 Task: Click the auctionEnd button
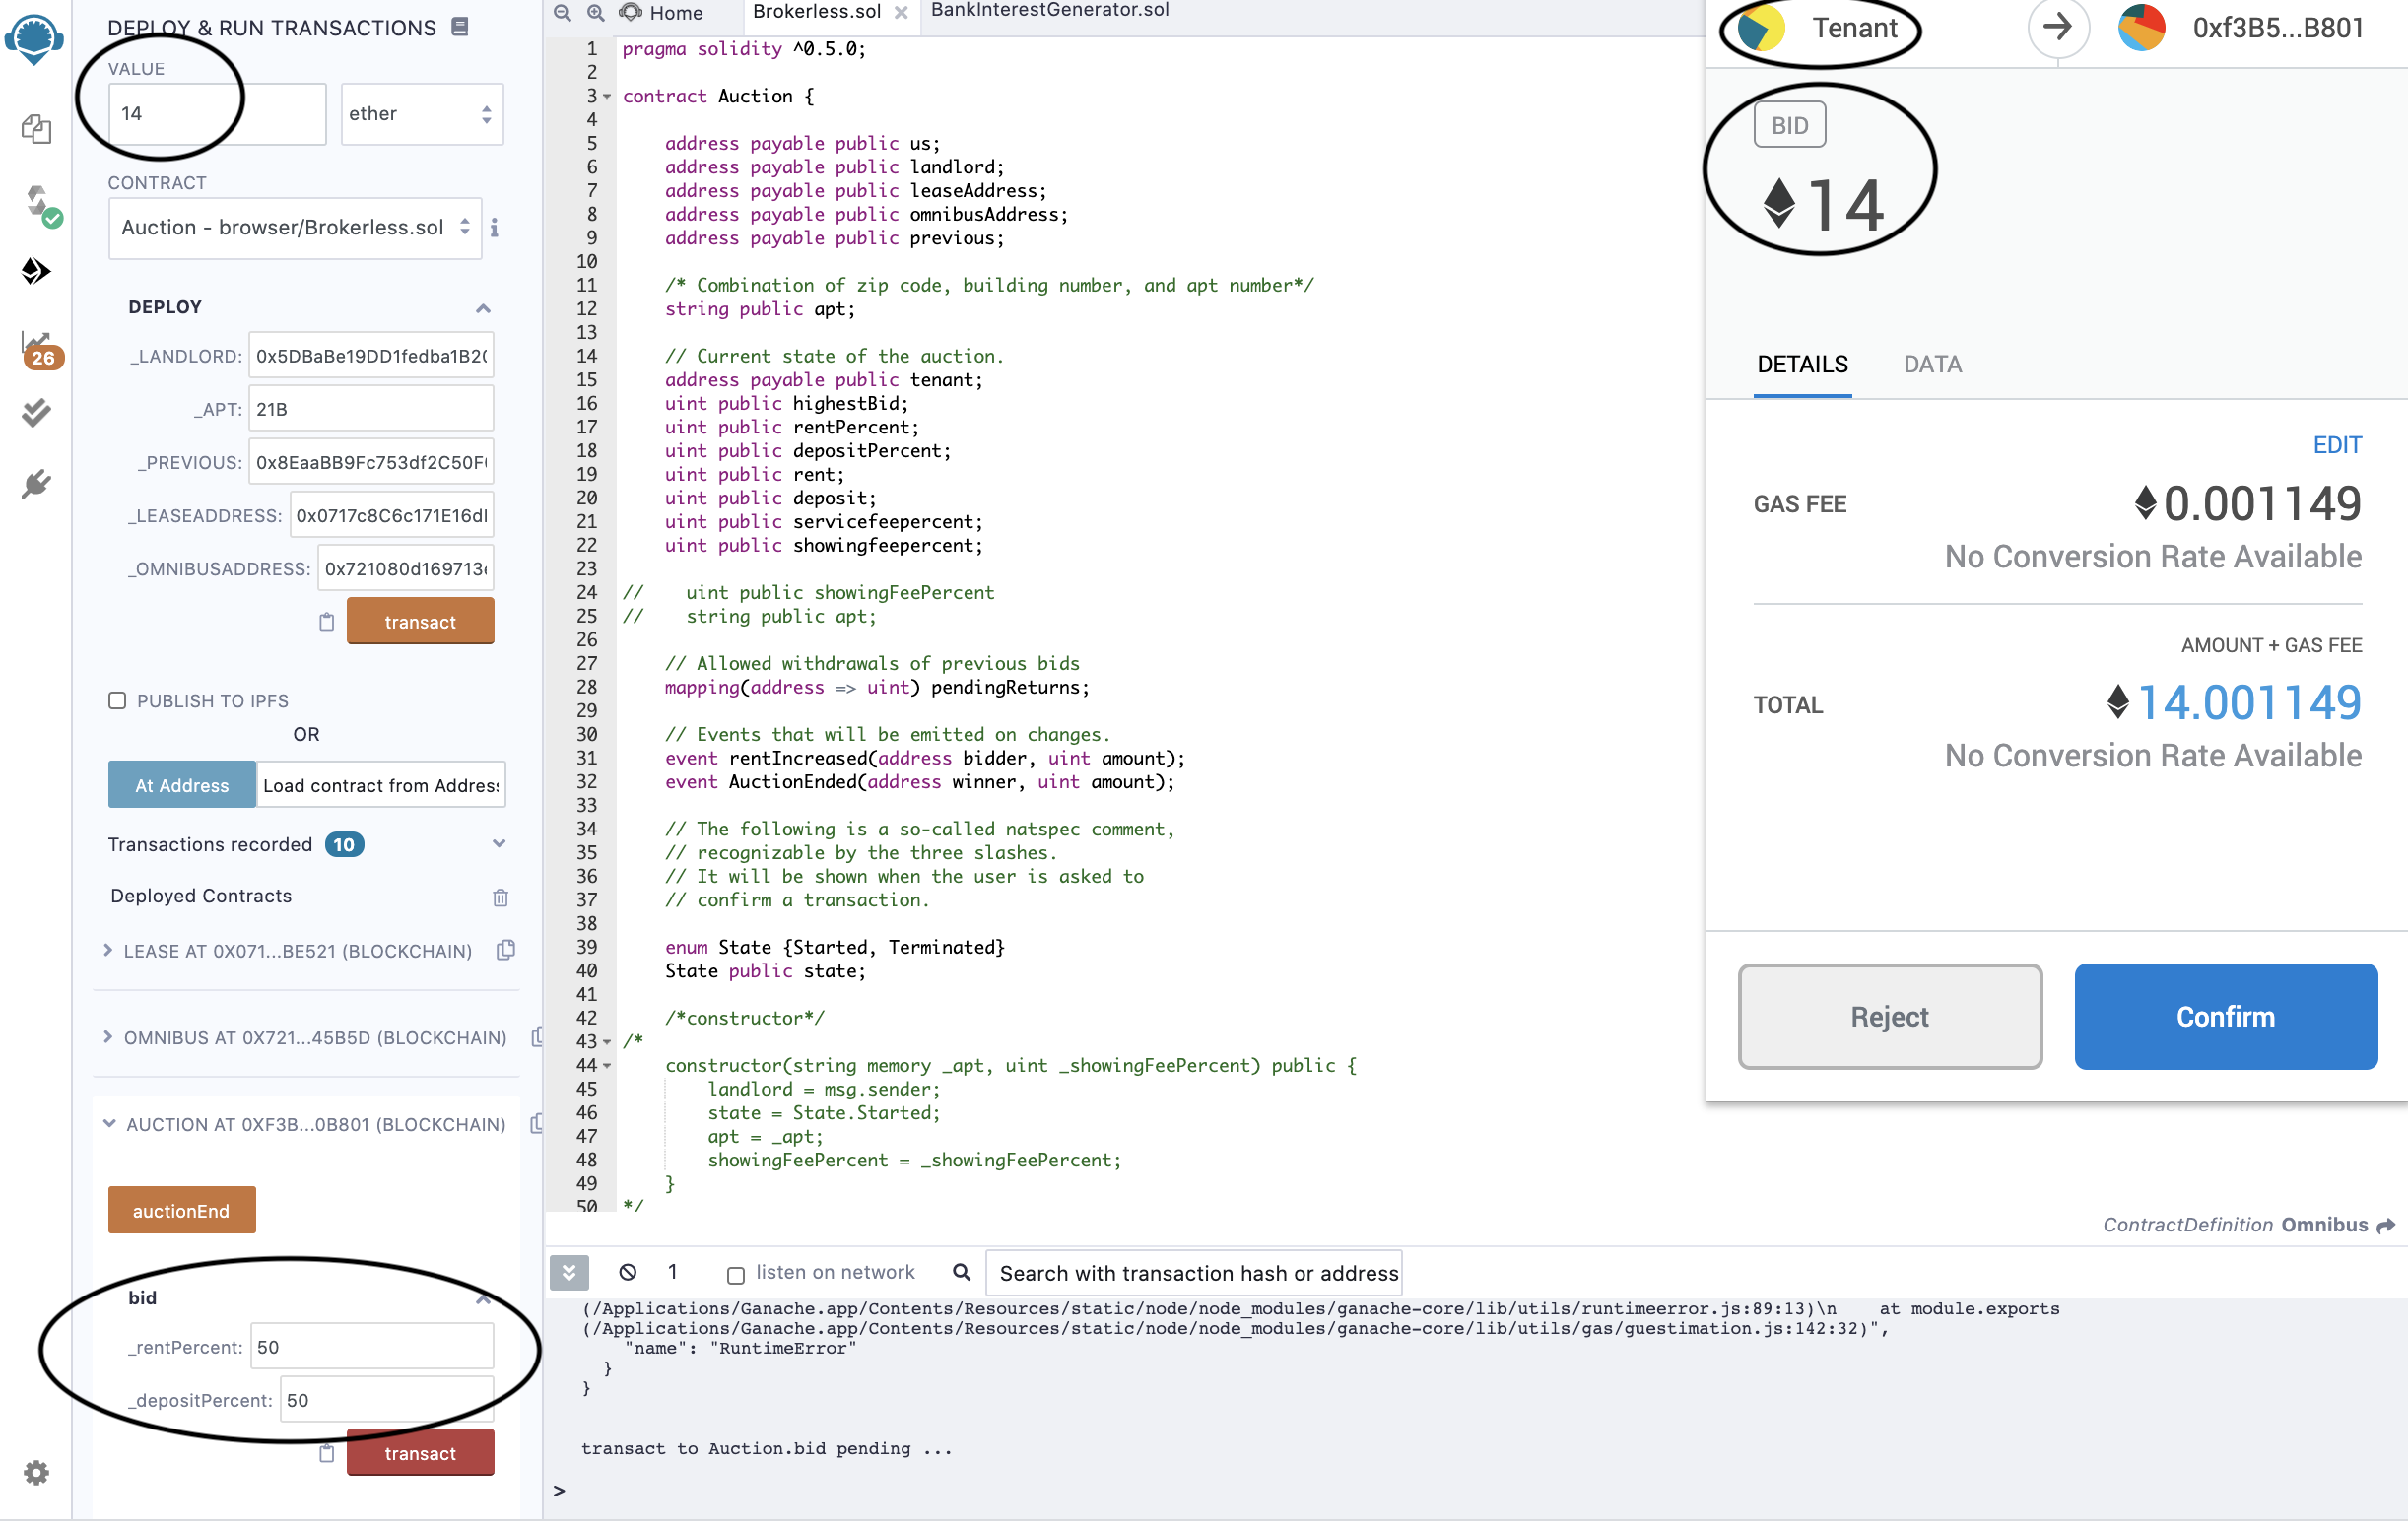click(182, 1210)
